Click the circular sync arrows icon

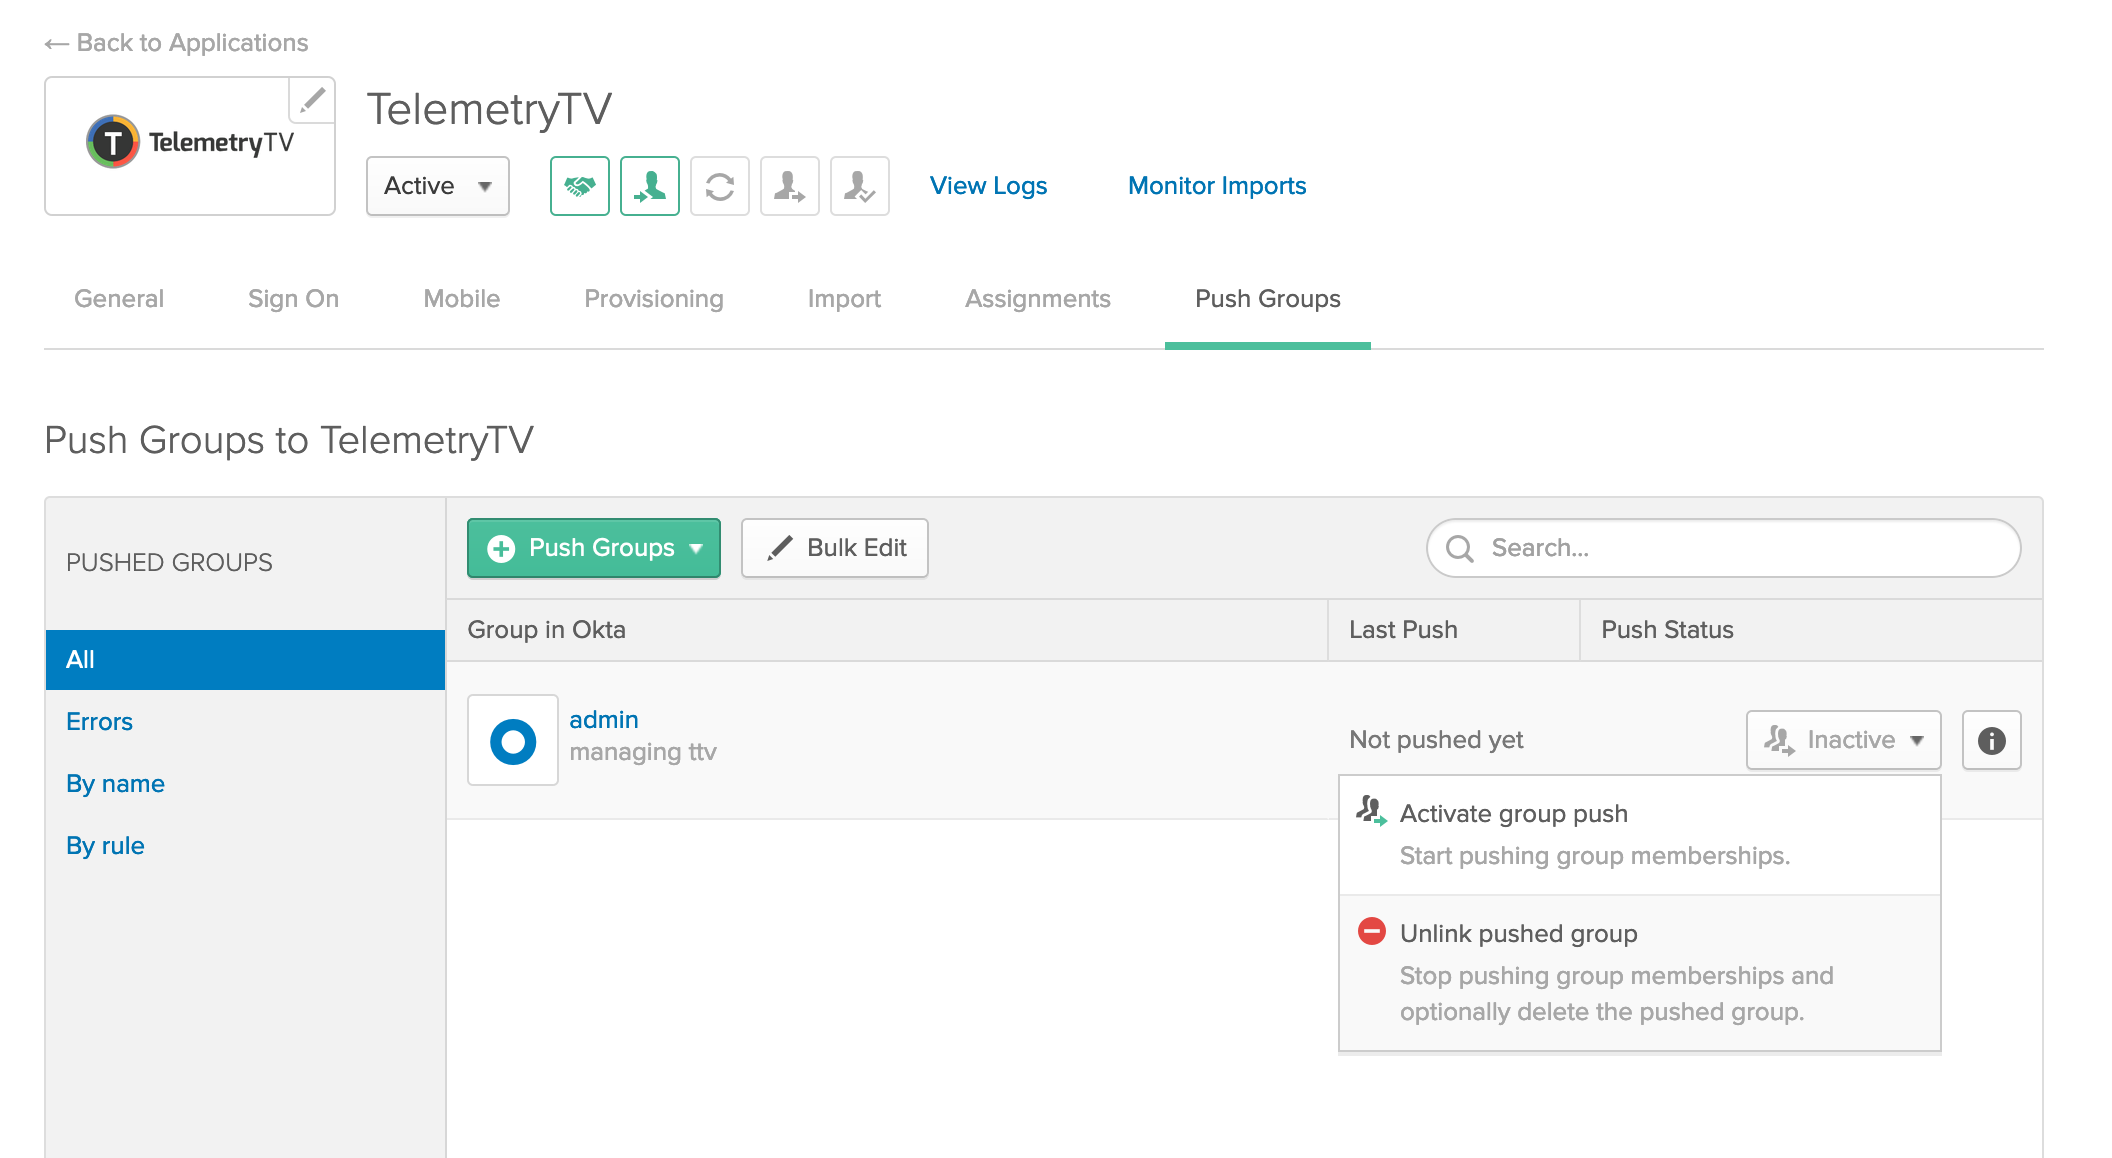click(719, 186)
